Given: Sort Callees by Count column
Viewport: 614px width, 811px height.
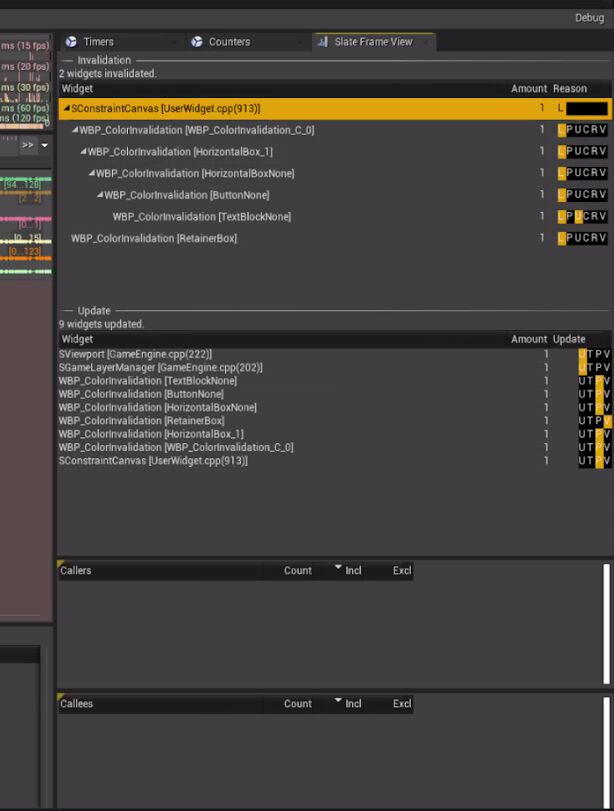Looking at the screenshot, I should pyautogui.click(x=297, y=704).
